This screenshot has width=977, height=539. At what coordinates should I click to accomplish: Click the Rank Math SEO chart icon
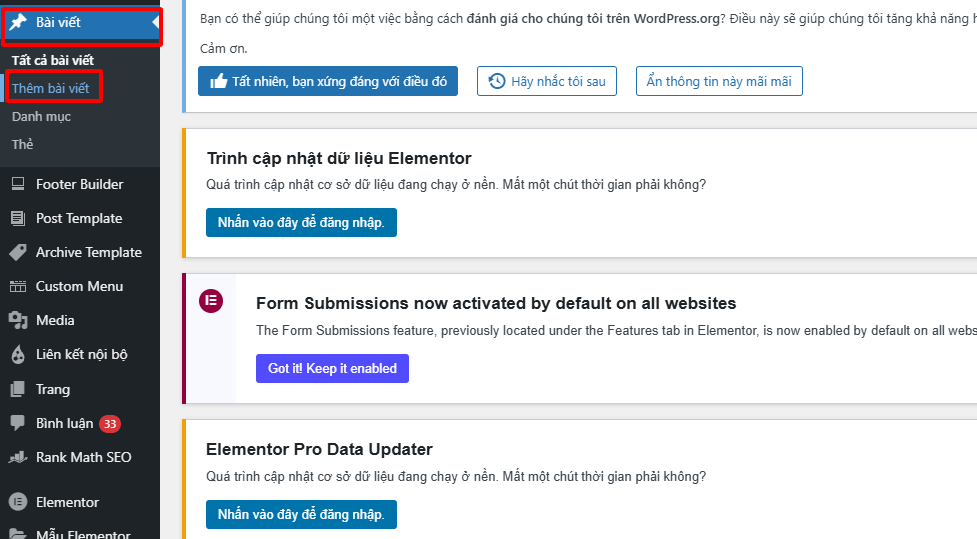[x=18, y=457]
